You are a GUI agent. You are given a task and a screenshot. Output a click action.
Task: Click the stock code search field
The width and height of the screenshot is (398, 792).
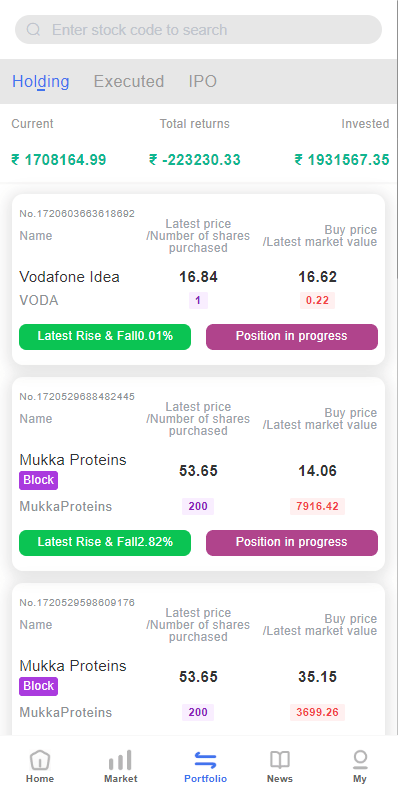click(x=198, y=30)
